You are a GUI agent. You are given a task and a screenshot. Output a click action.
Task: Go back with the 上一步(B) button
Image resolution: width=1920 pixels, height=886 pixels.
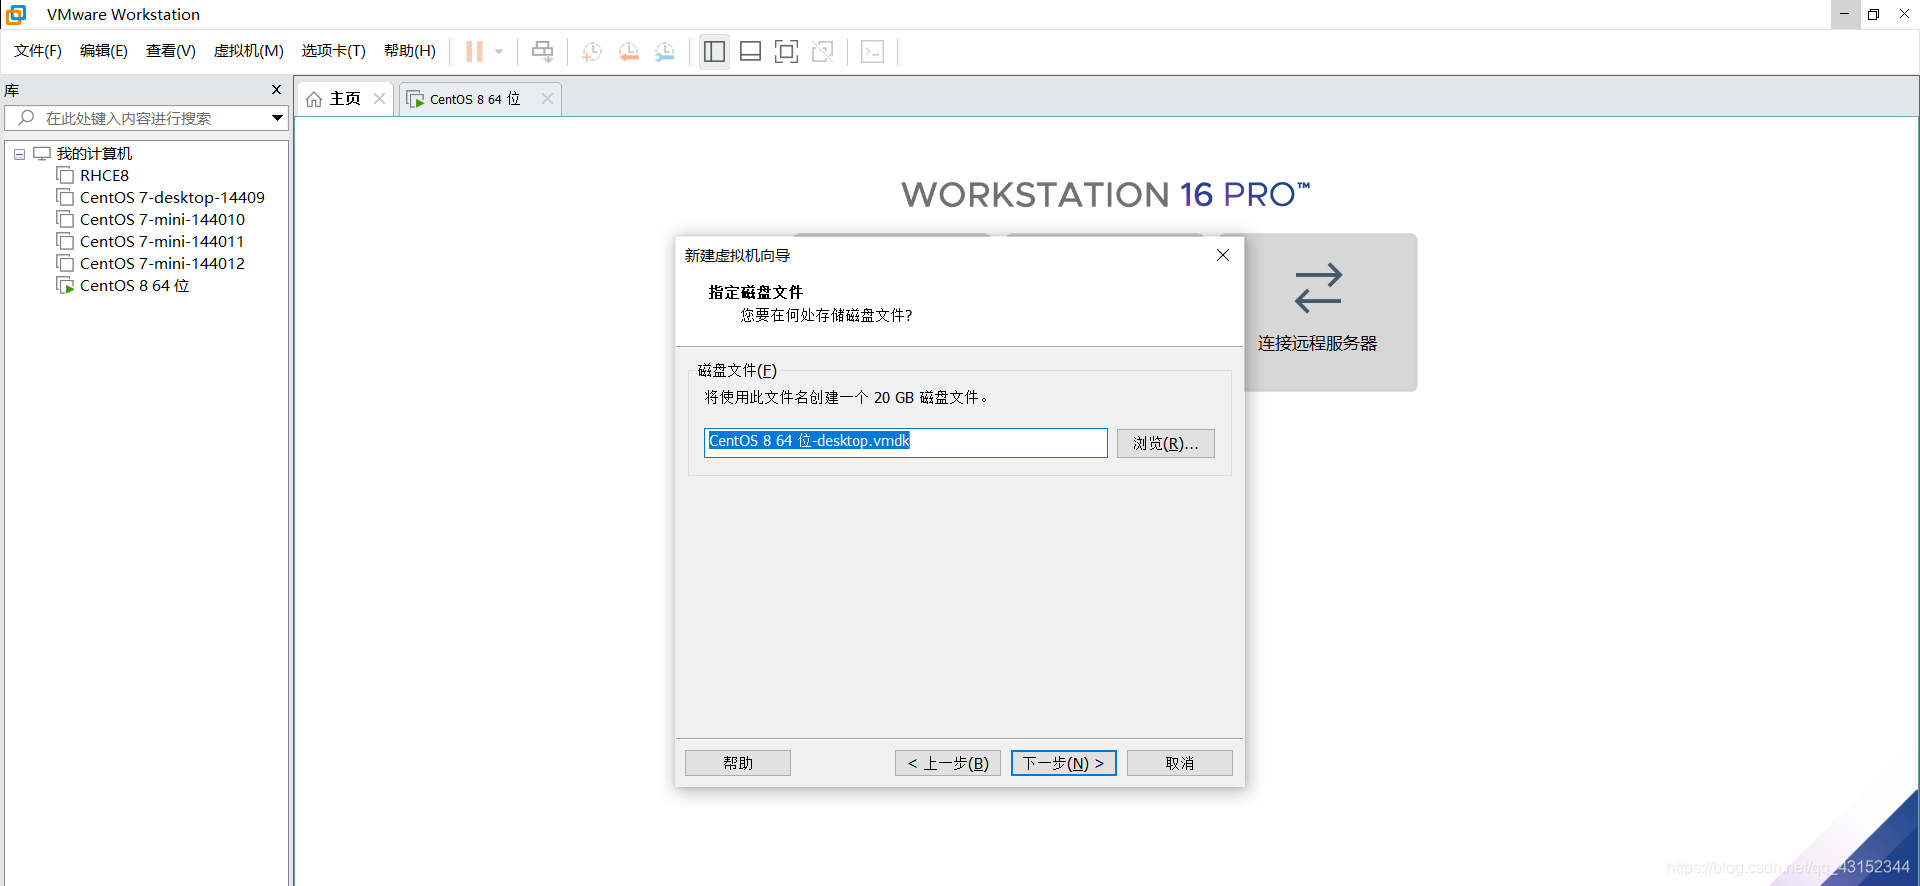coord(948,763)
